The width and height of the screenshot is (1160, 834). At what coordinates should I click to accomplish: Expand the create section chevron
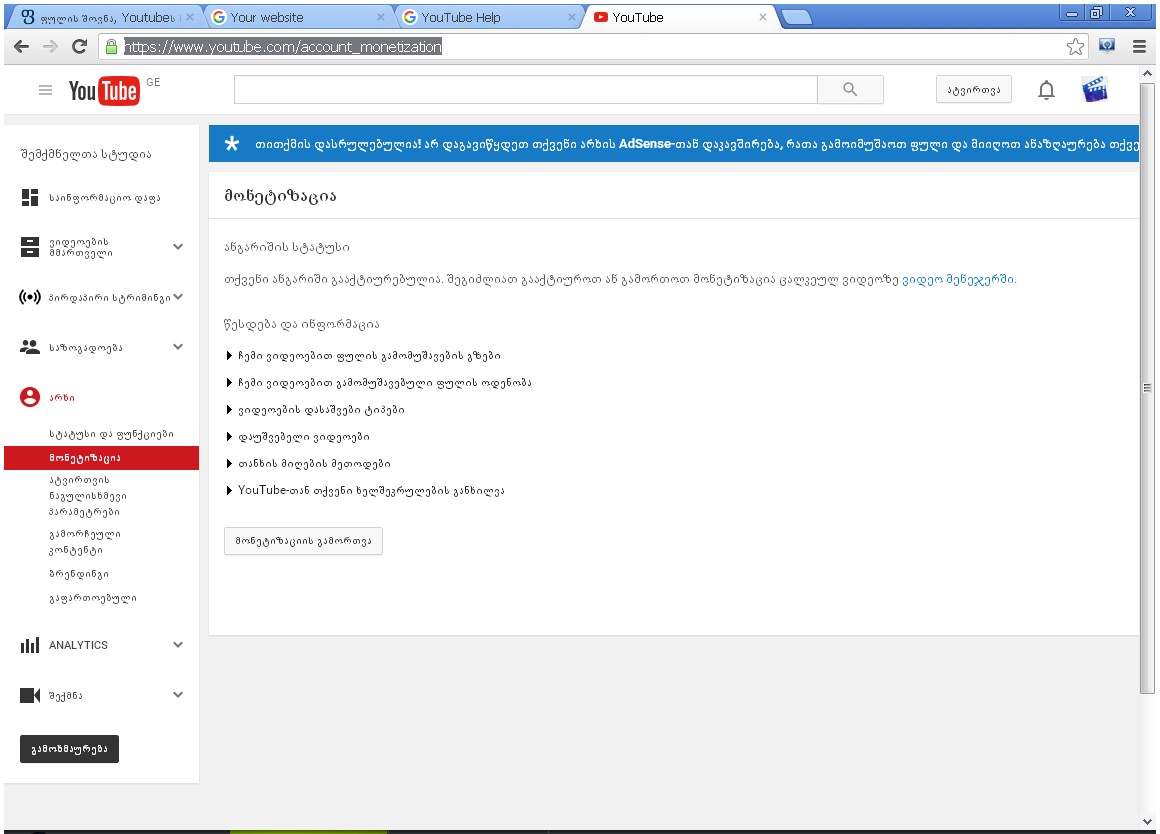point(178,694)
